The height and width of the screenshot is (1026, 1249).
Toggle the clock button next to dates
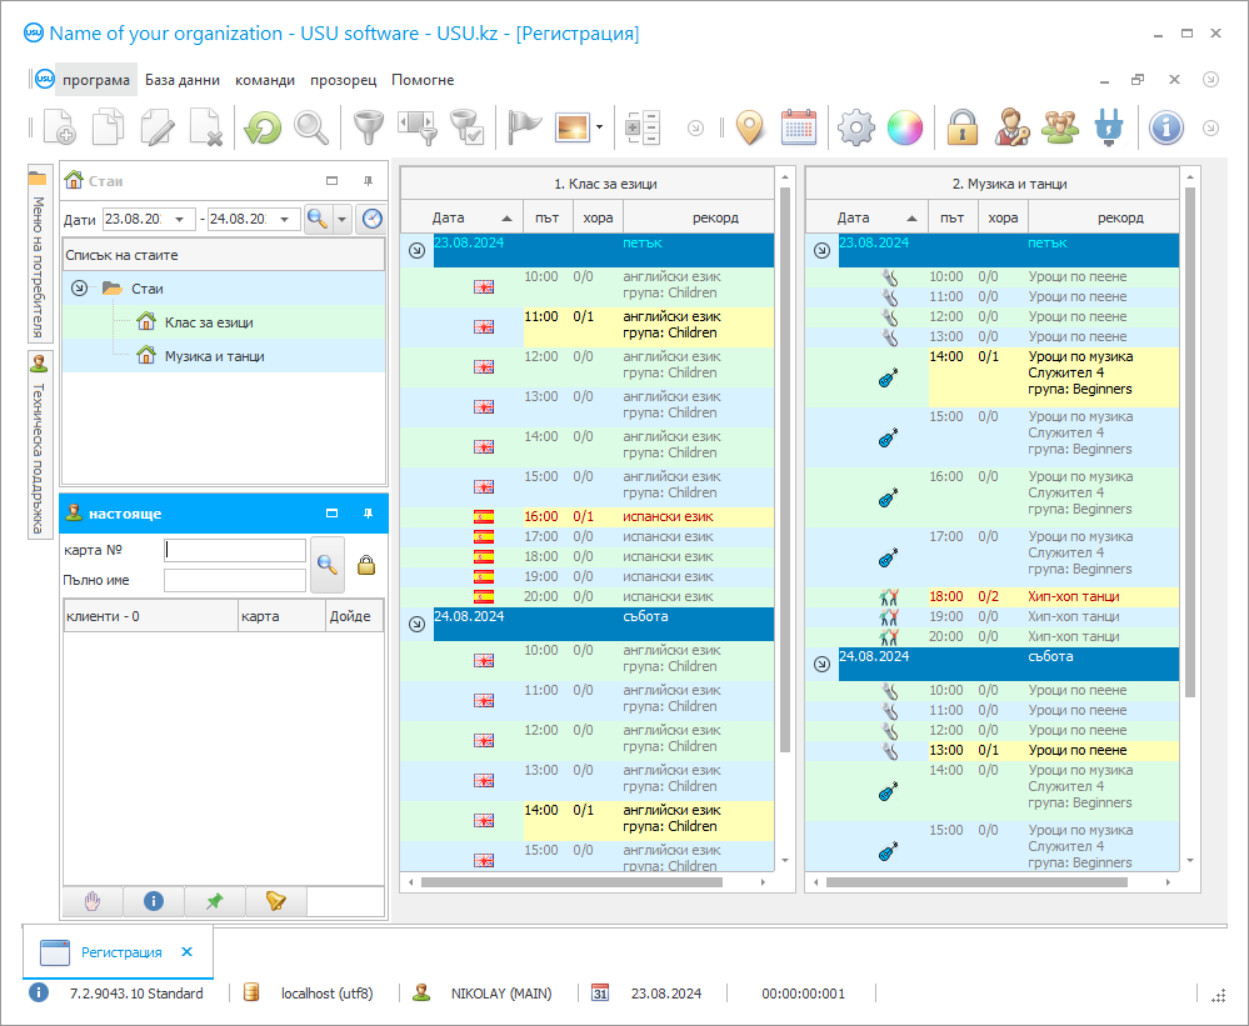372,219
